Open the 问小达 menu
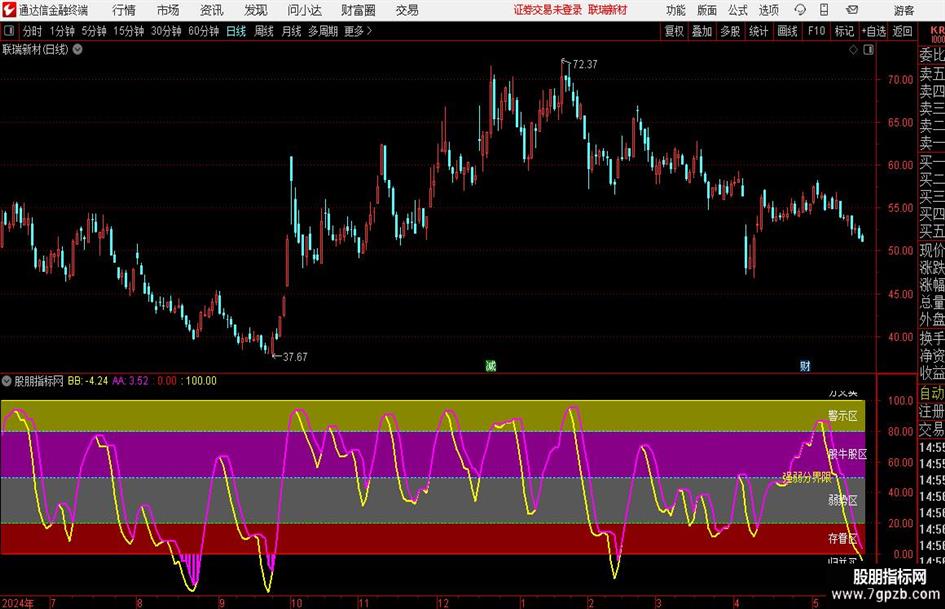Viewport: 945px width, 609px height. tap(304, 10)
